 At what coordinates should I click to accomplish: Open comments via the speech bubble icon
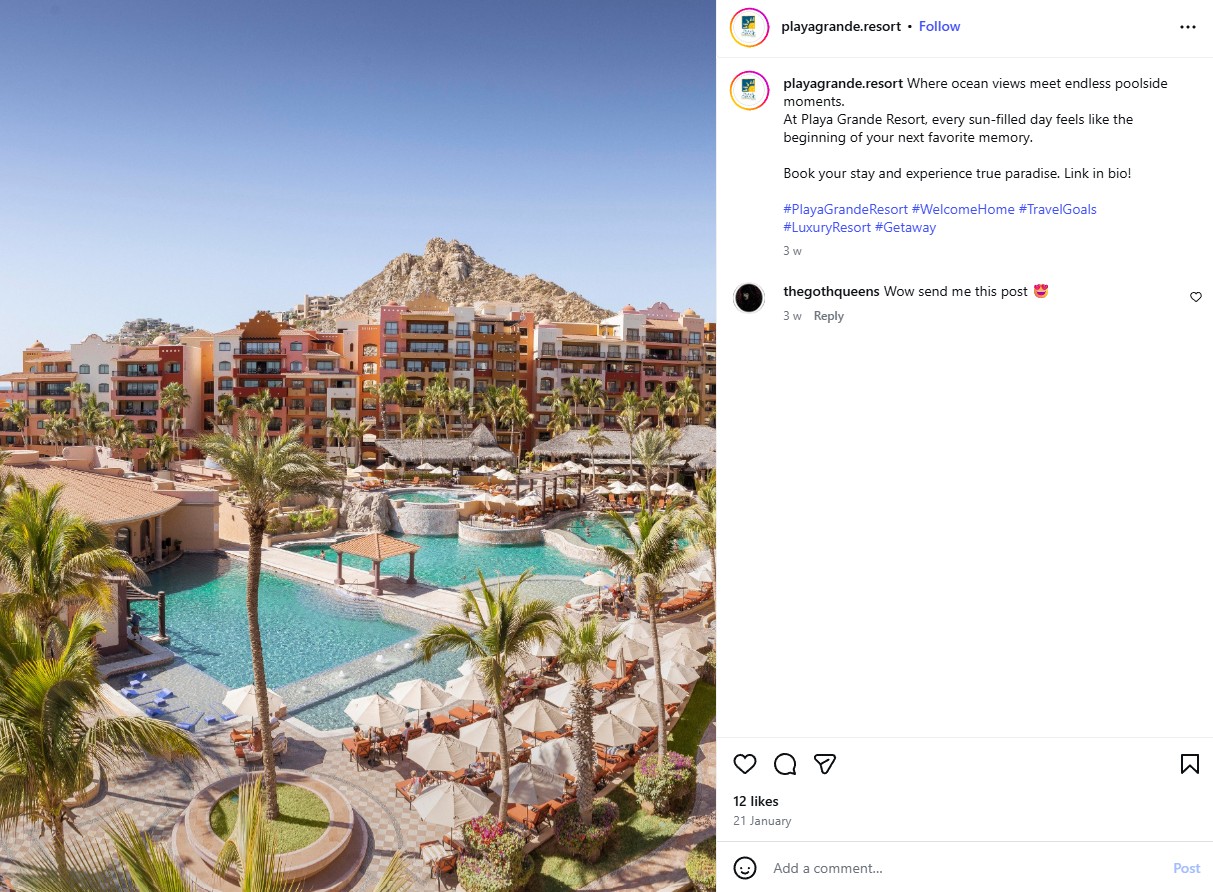tap(785, 764)
